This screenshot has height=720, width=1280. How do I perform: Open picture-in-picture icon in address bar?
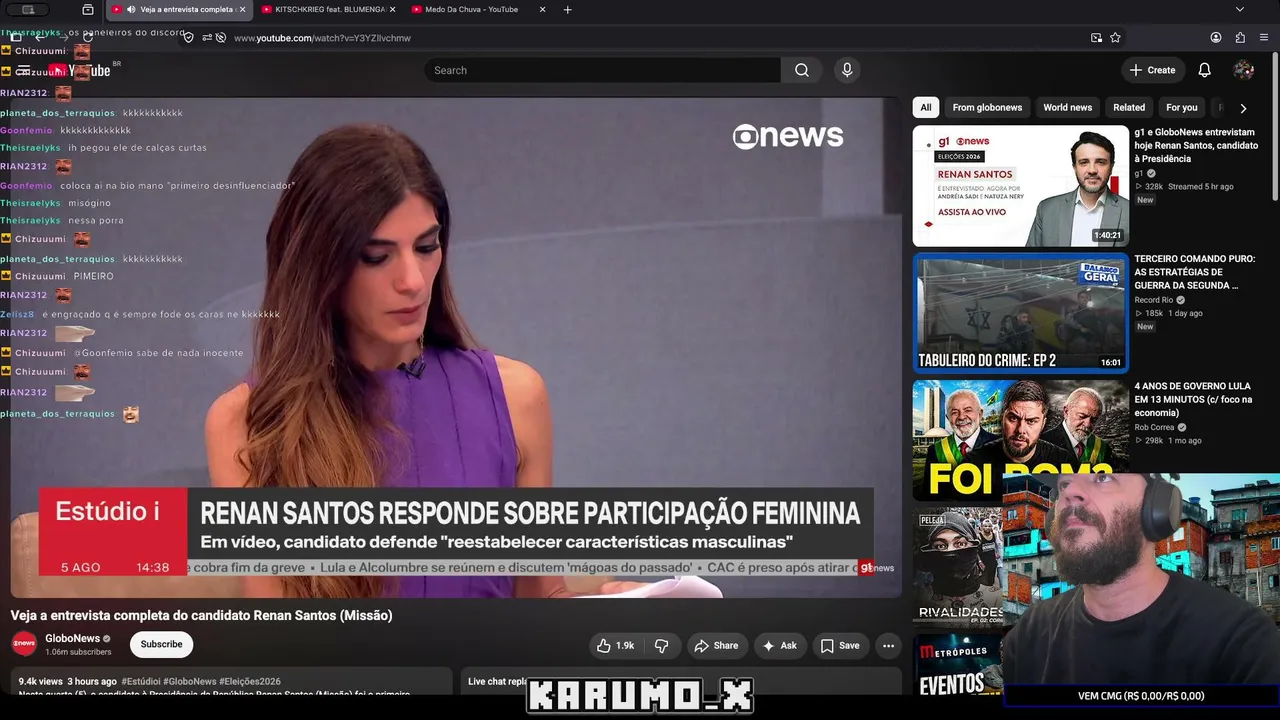tap(1096, 38)
